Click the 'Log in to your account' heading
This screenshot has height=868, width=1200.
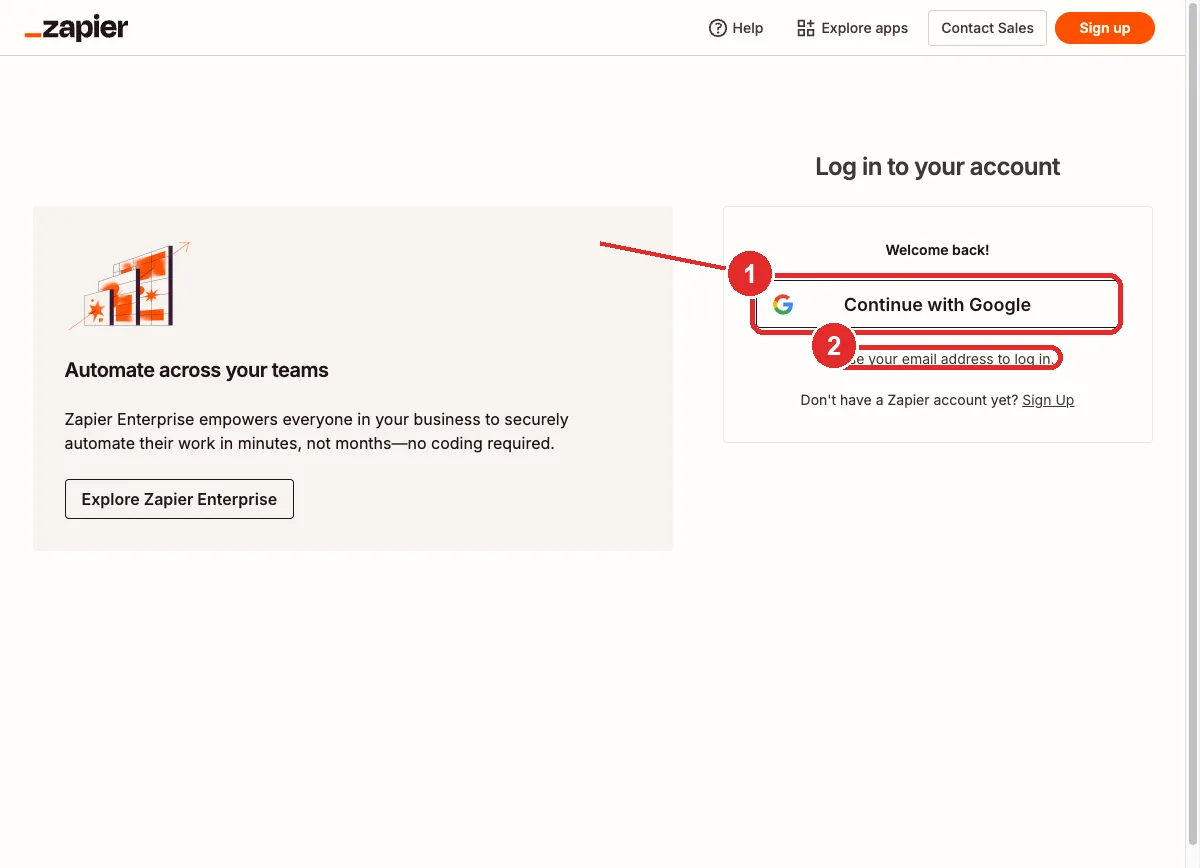pyautogui.click(x=938, y=167)
